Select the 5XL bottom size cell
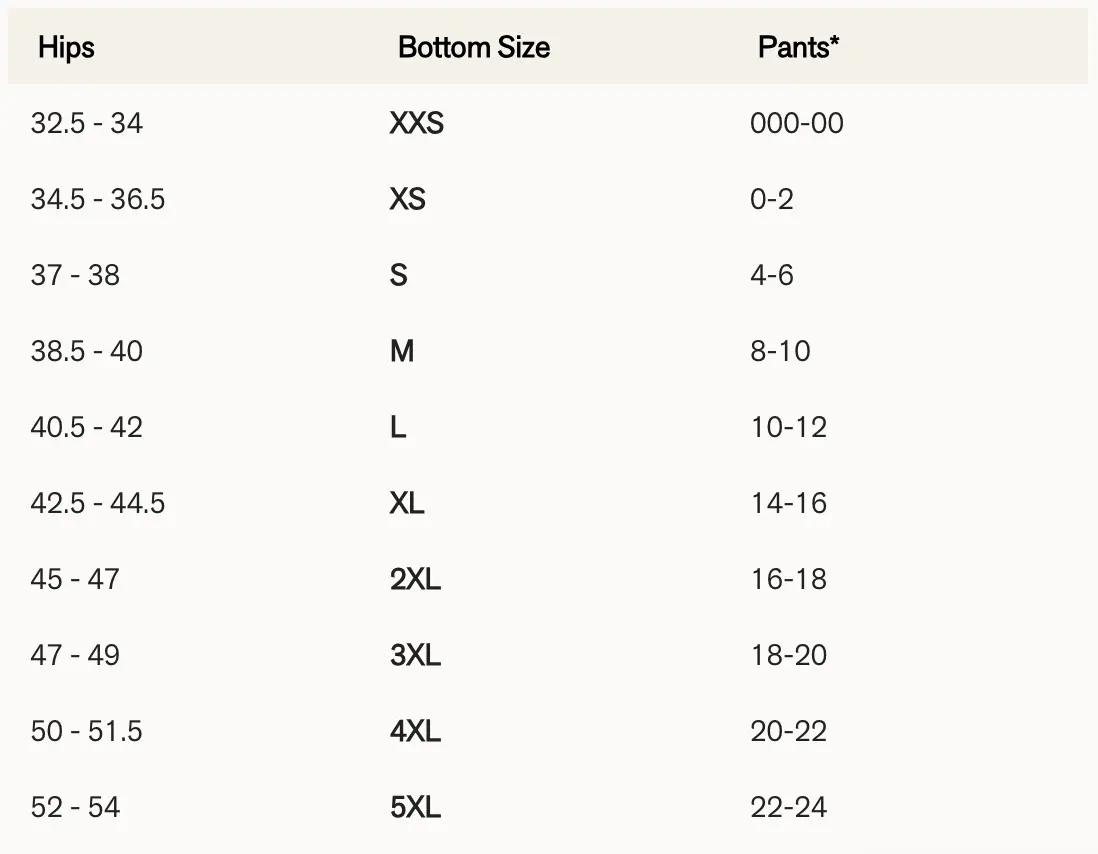 (415, 807)
